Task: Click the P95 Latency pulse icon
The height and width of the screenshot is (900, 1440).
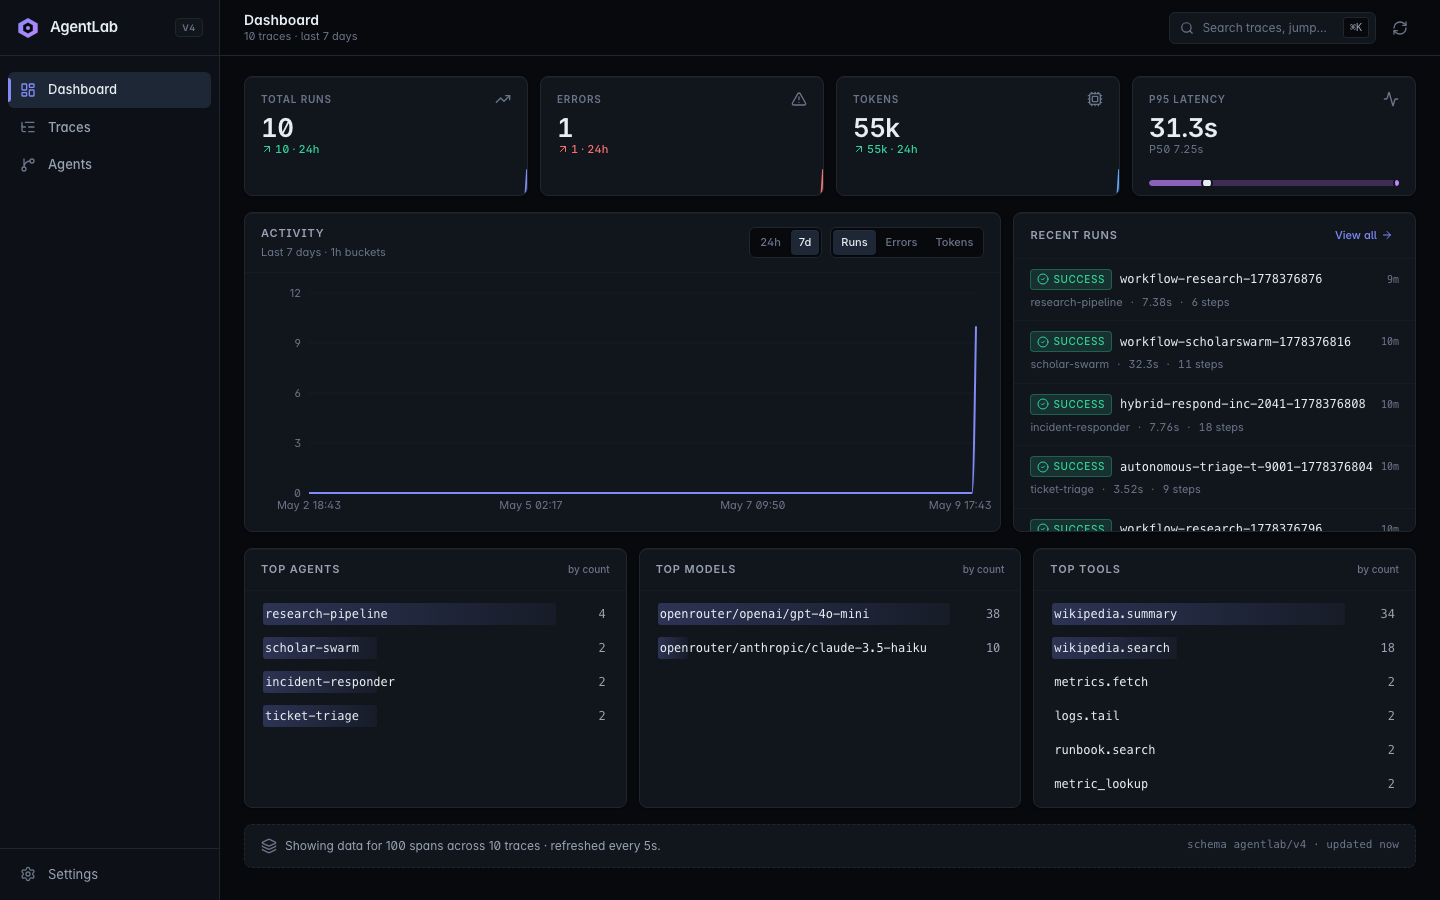Action: pos(1391,99)
